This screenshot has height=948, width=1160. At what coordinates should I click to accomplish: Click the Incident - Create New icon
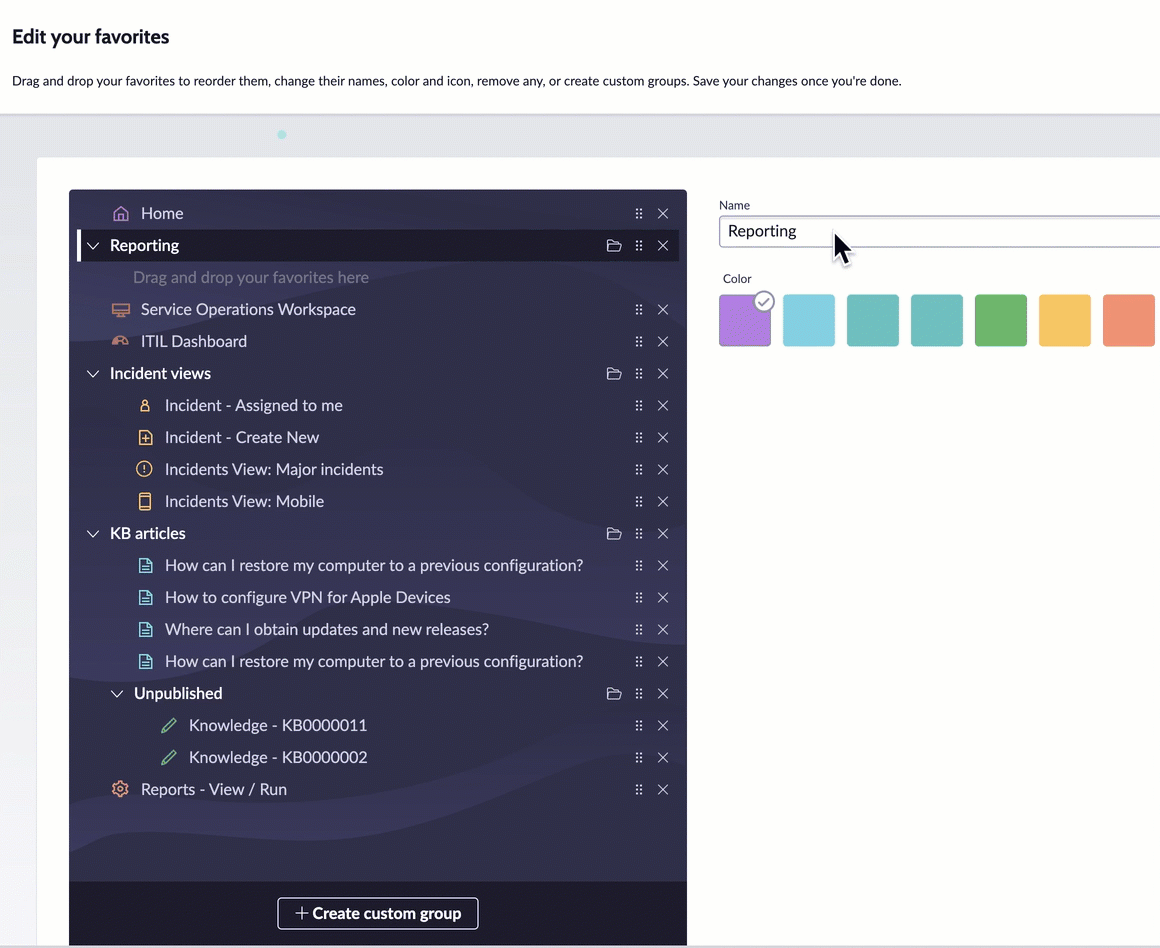tap(146, 437)
